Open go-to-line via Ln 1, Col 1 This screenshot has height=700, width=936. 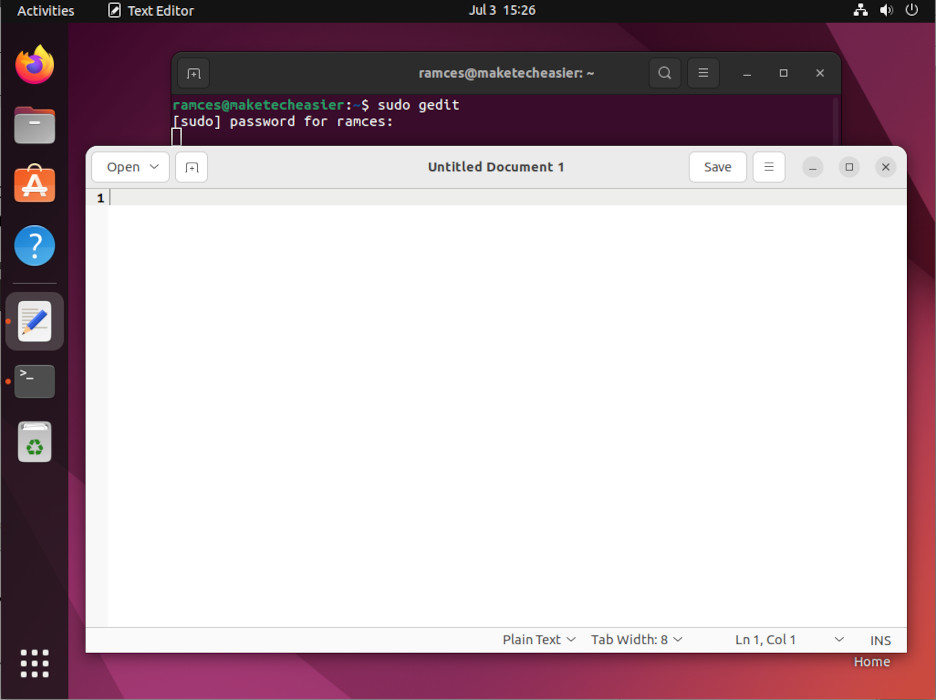tap(766, 640)
